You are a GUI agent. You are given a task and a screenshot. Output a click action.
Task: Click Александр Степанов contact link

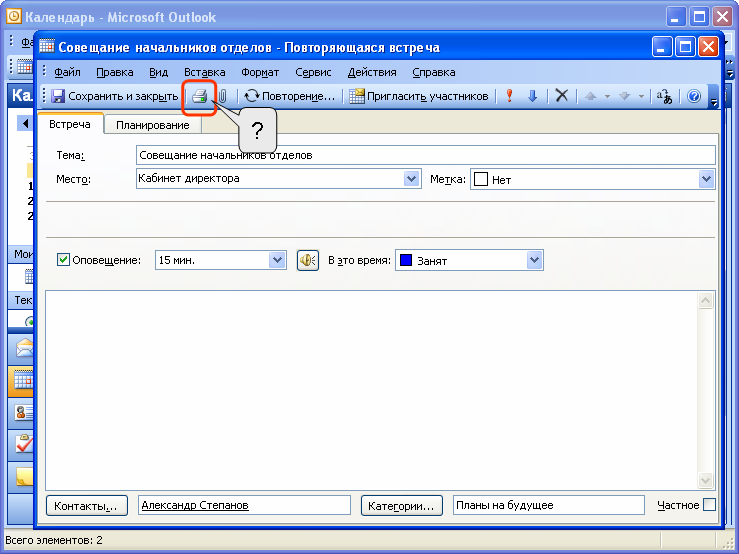(x=195, y=505)
